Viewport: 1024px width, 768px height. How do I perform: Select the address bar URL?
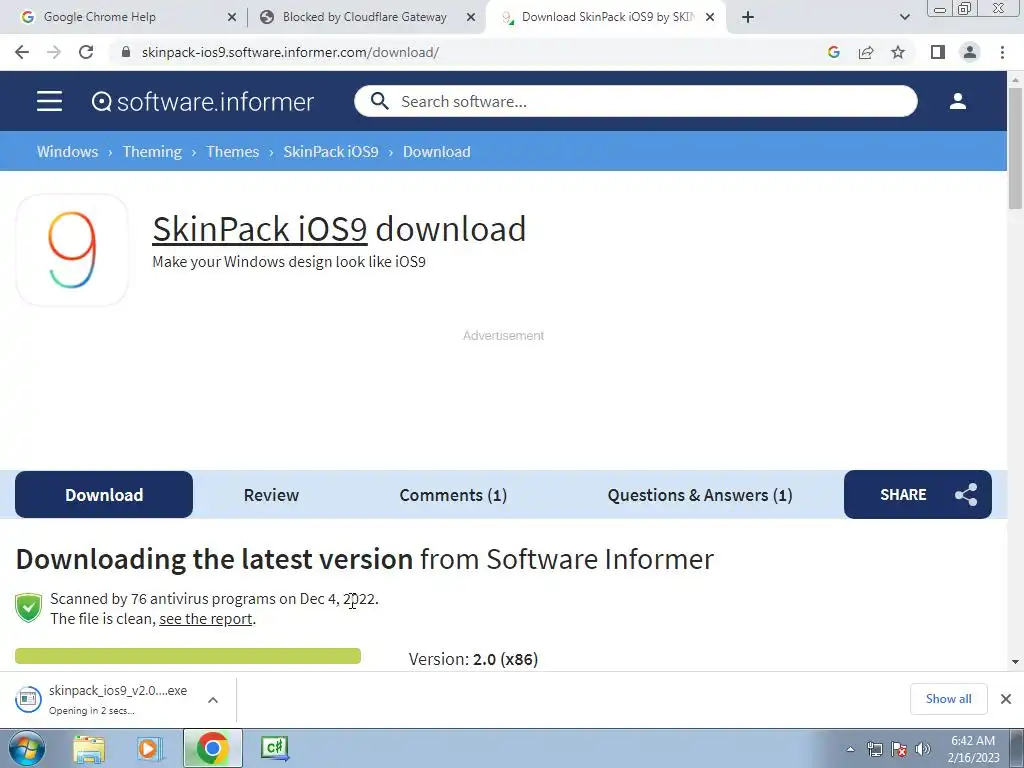(x=291, y=52)
